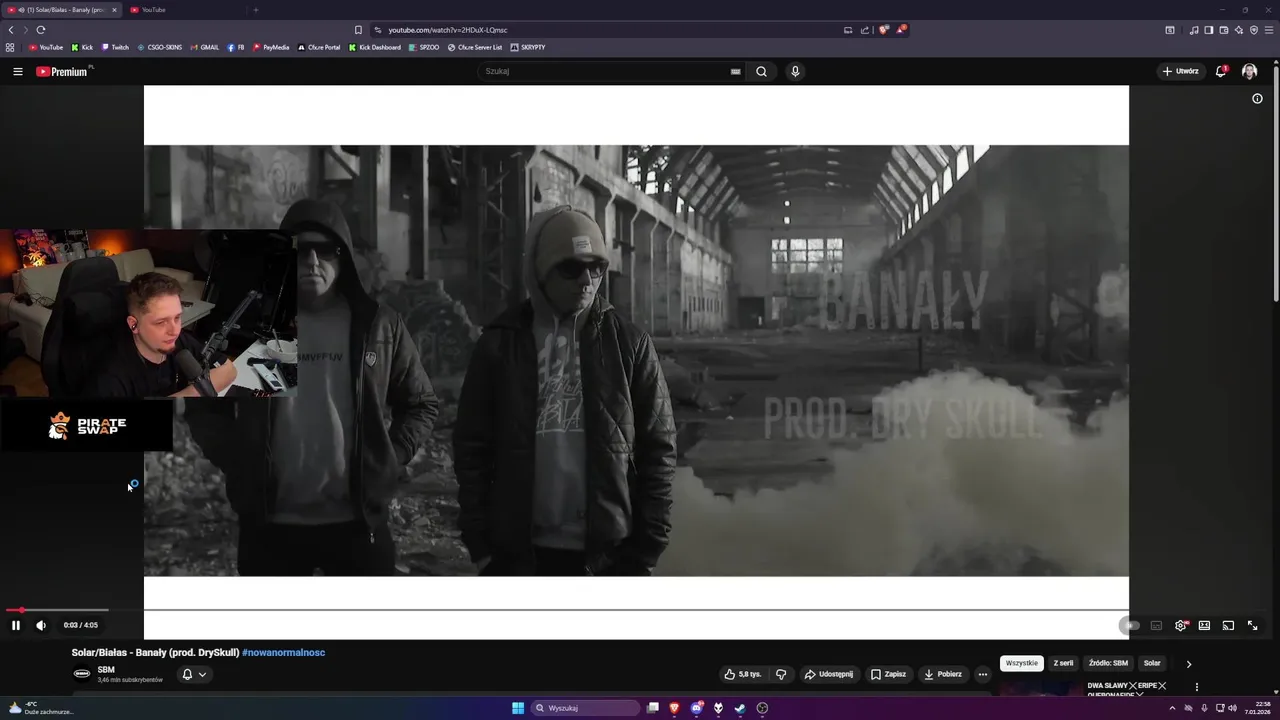Cast video with Play on TV icon
Screen dimensions: 1280x720
tap(1228, 625)
